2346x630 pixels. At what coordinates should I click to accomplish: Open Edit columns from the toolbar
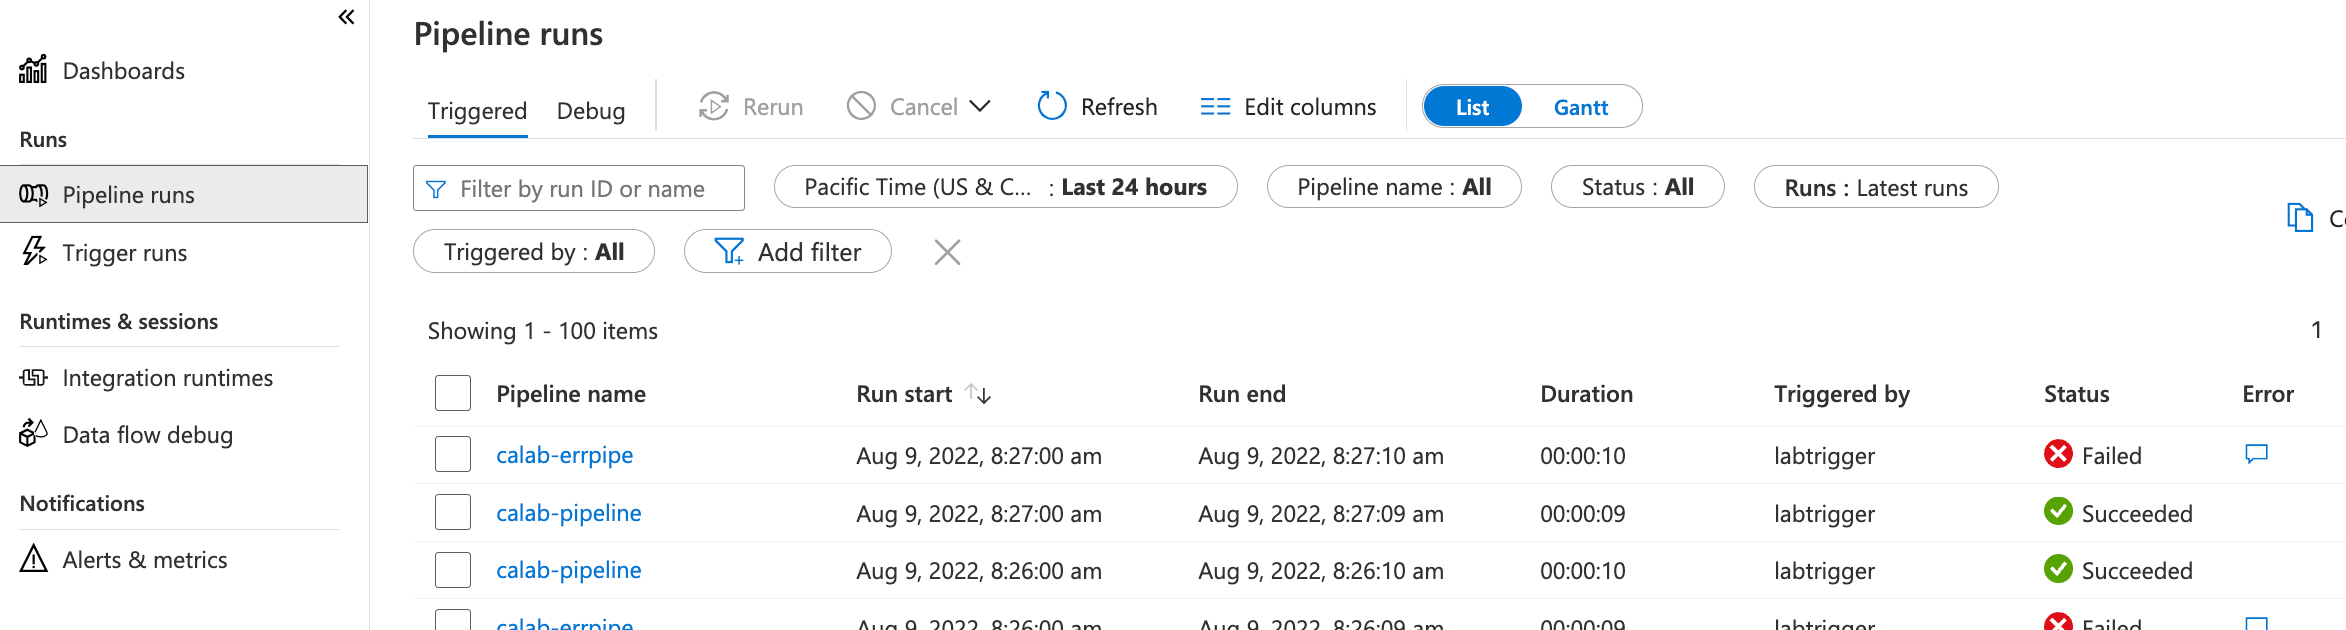click(1288, 107)
